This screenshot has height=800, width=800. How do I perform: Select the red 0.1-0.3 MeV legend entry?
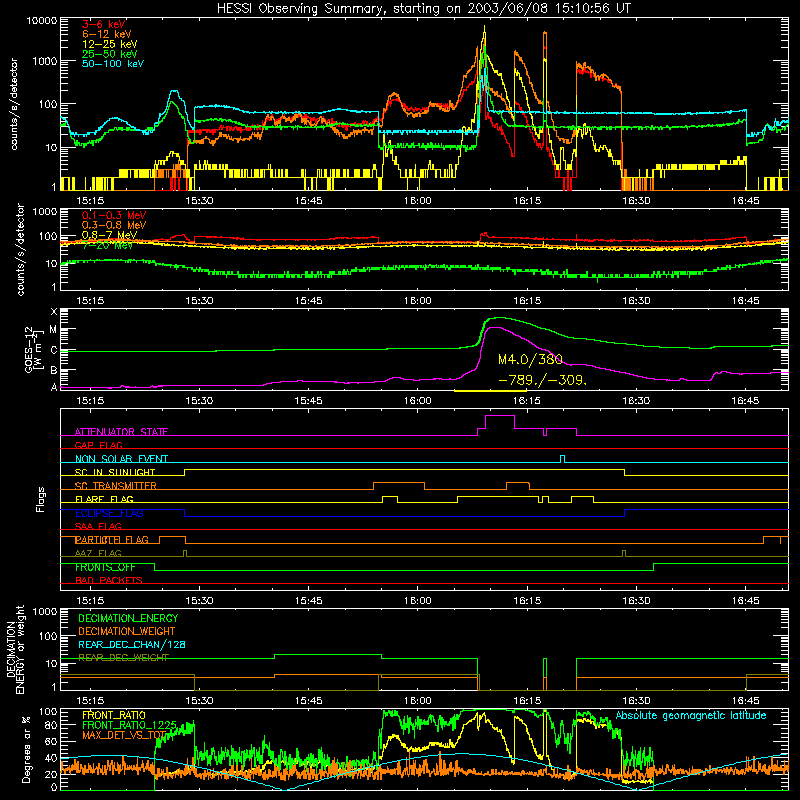coord(114,215)
